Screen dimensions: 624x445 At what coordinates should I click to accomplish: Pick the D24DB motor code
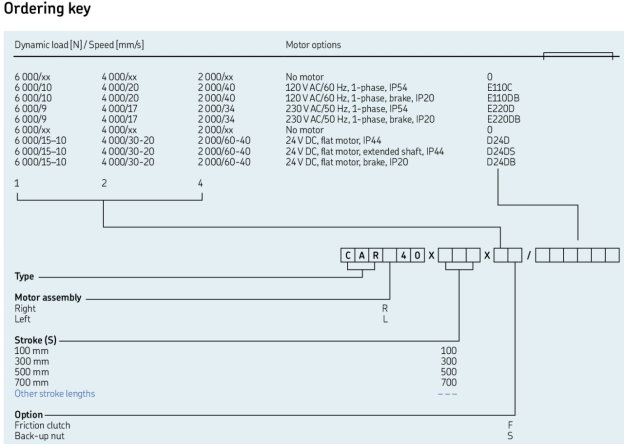(501, 161)
